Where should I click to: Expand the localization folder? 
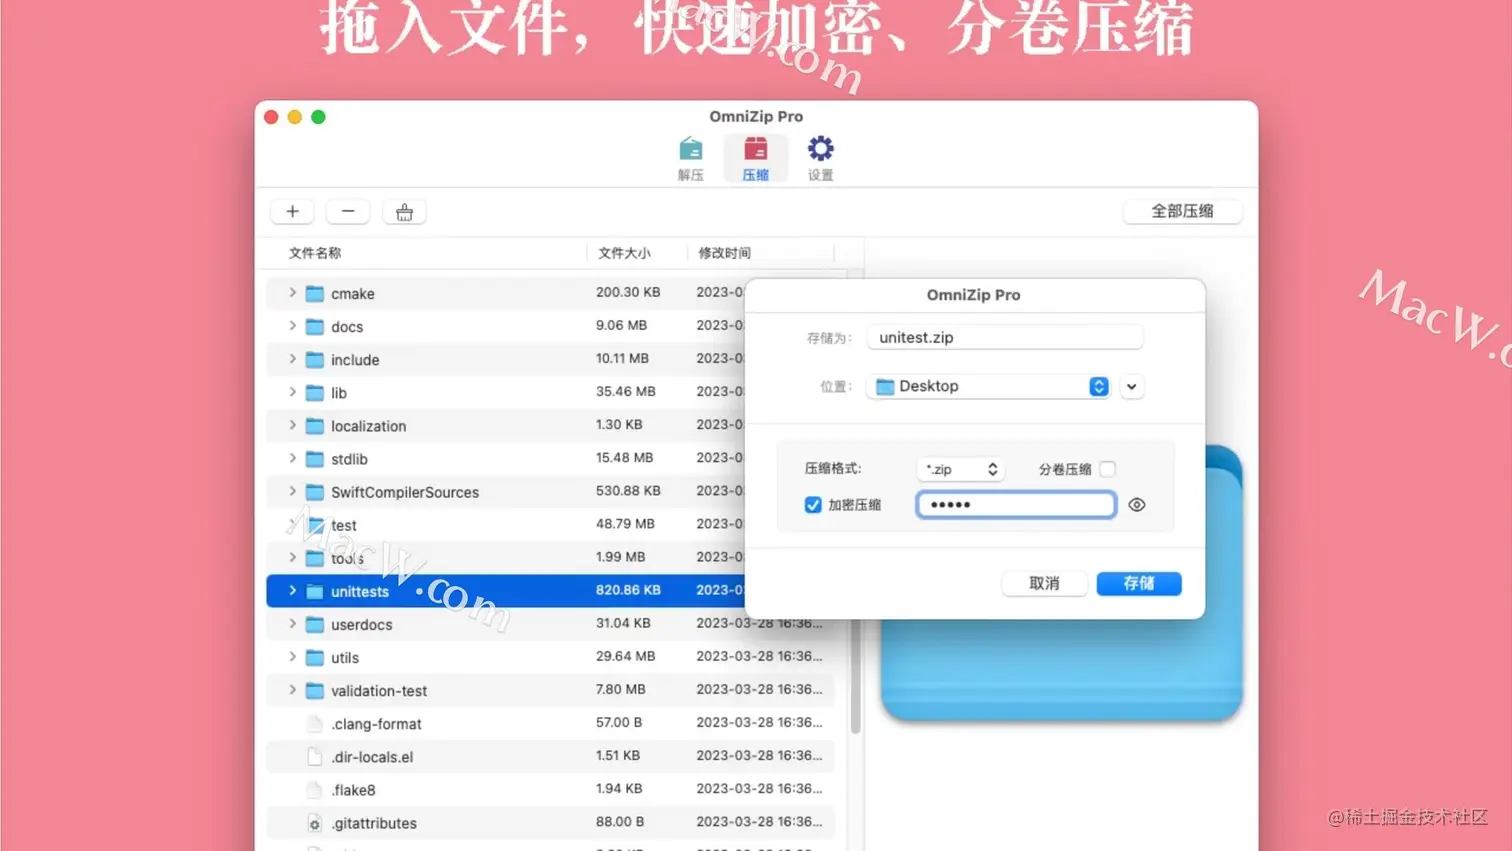(292, 425)
